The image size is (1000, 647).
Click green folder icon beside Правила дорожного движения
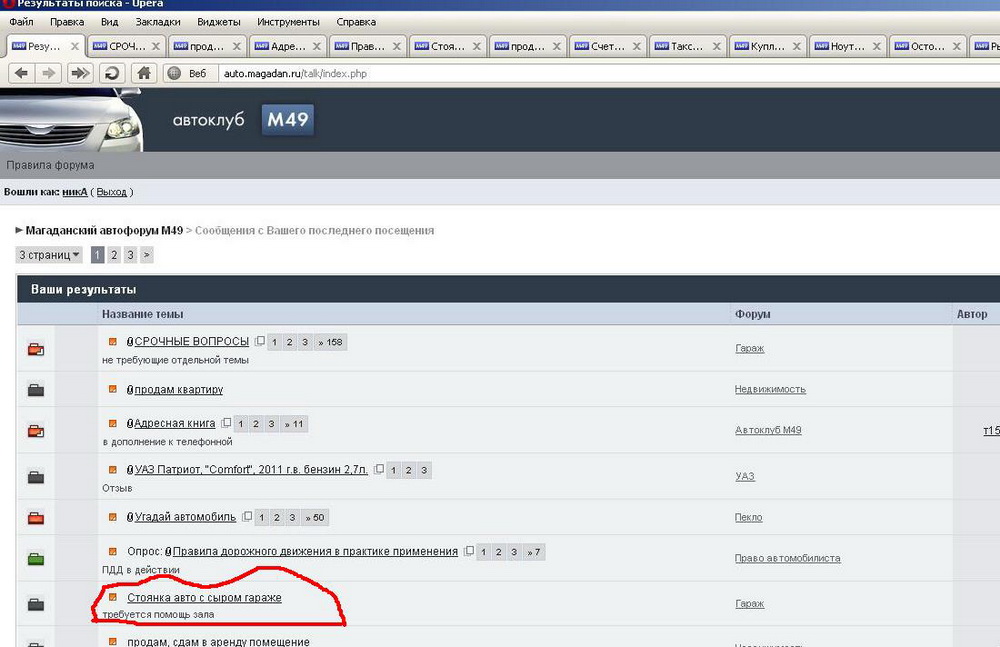(36, 558)
